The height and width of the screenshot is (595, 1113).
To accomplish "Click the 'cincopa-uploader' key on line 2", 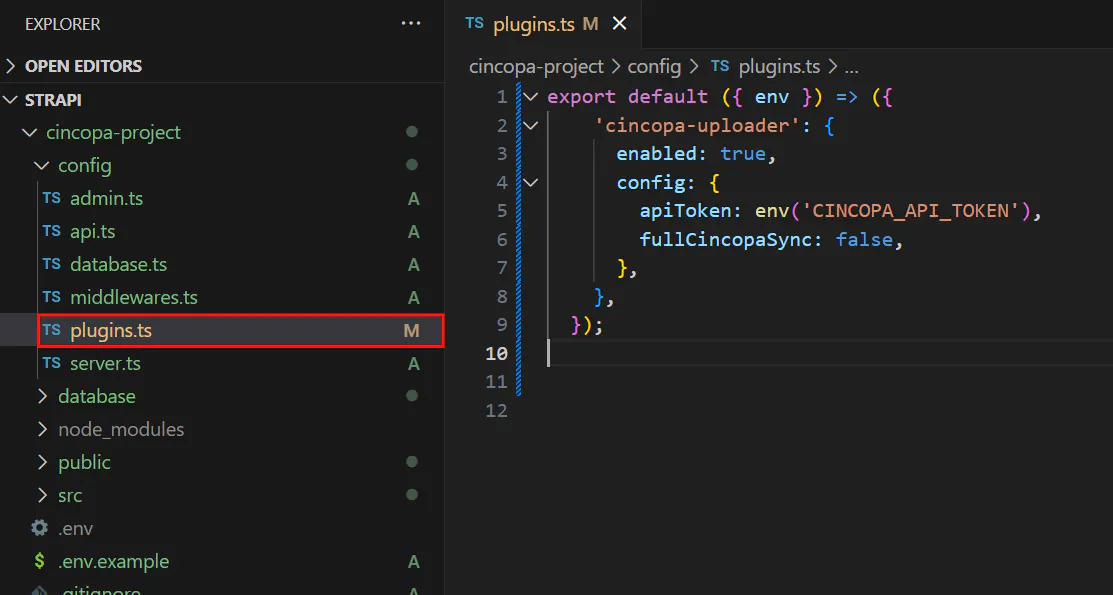I will click(x=698, y=126).
